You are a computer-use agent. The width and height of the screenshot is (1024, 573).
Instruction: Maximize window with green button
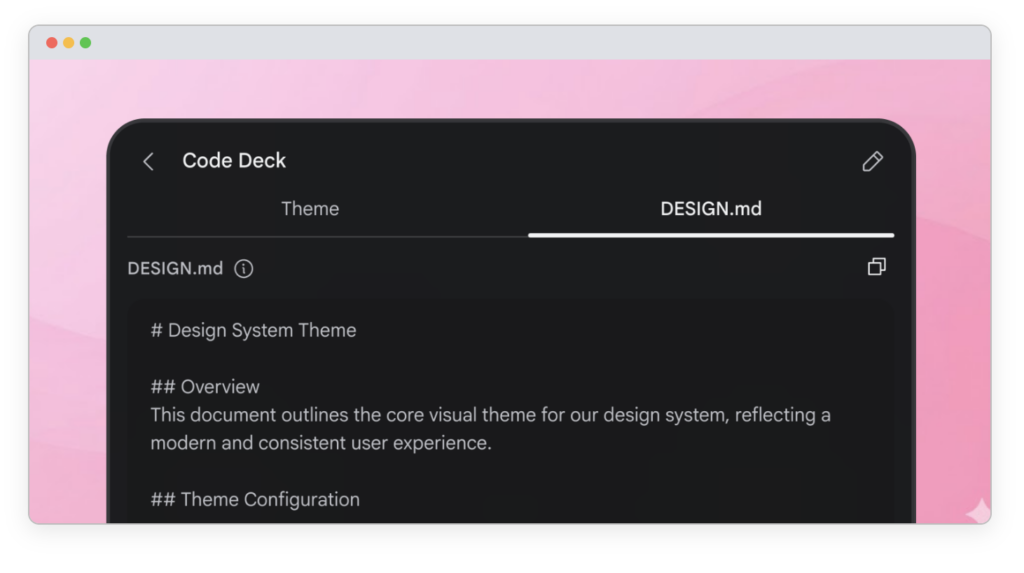(x=86, y=43)
